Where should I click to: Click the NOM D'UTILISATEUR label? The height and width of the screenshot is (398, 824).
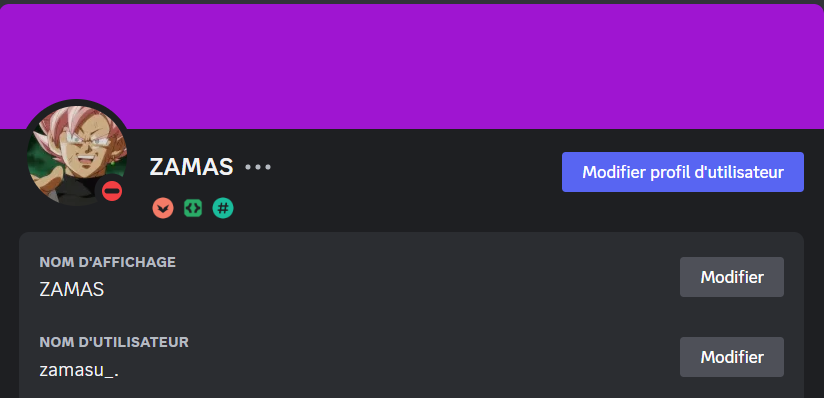(x=114, y=342)
